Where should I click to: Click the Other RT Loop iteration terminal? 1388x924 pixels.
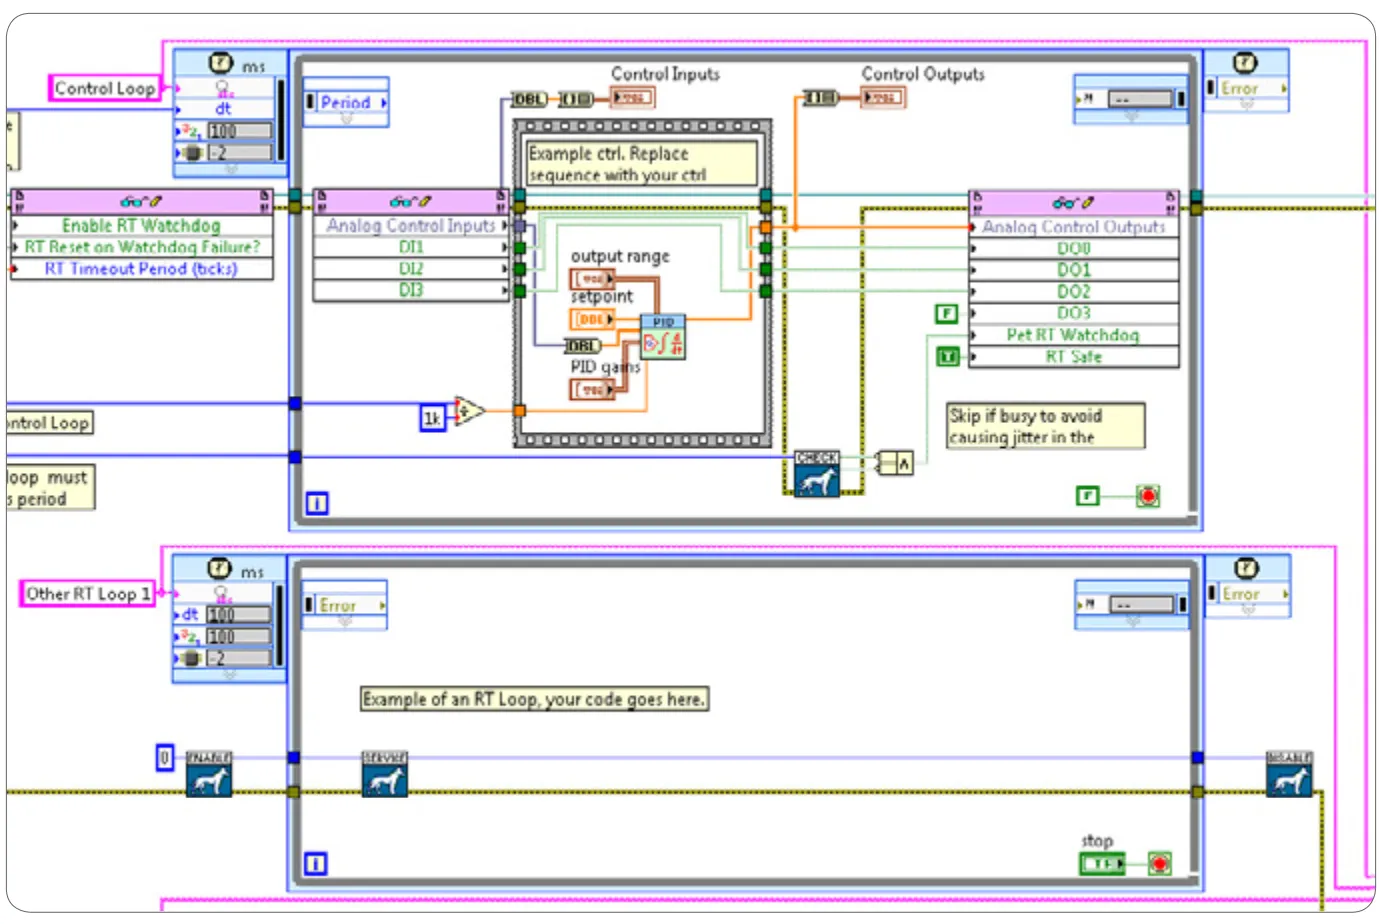tap(315, 863)
